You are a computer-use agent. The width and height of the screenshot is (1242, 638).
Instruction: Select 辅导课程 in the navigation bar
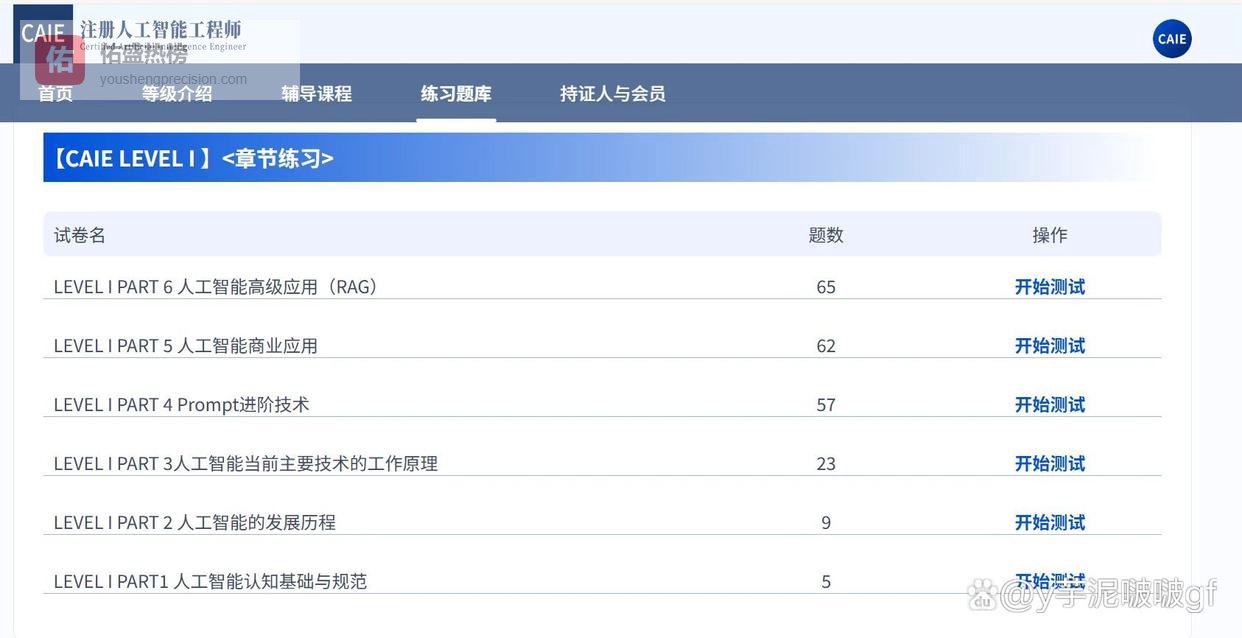[316, 94]
